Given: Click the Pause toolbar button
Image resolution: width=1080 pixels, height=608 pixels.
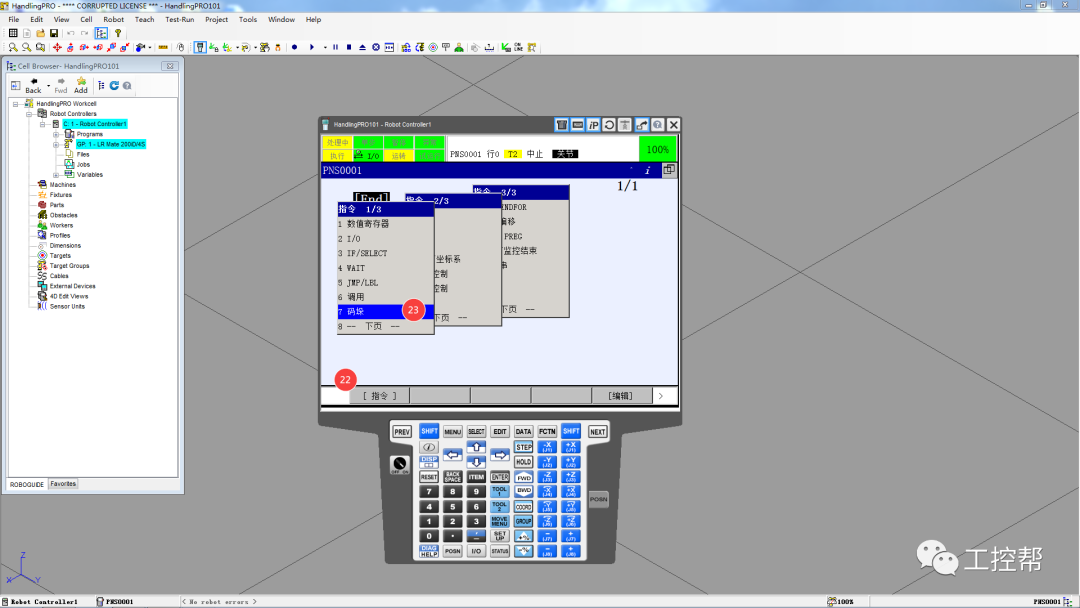Looking at the screenshot, I should 335,48.
